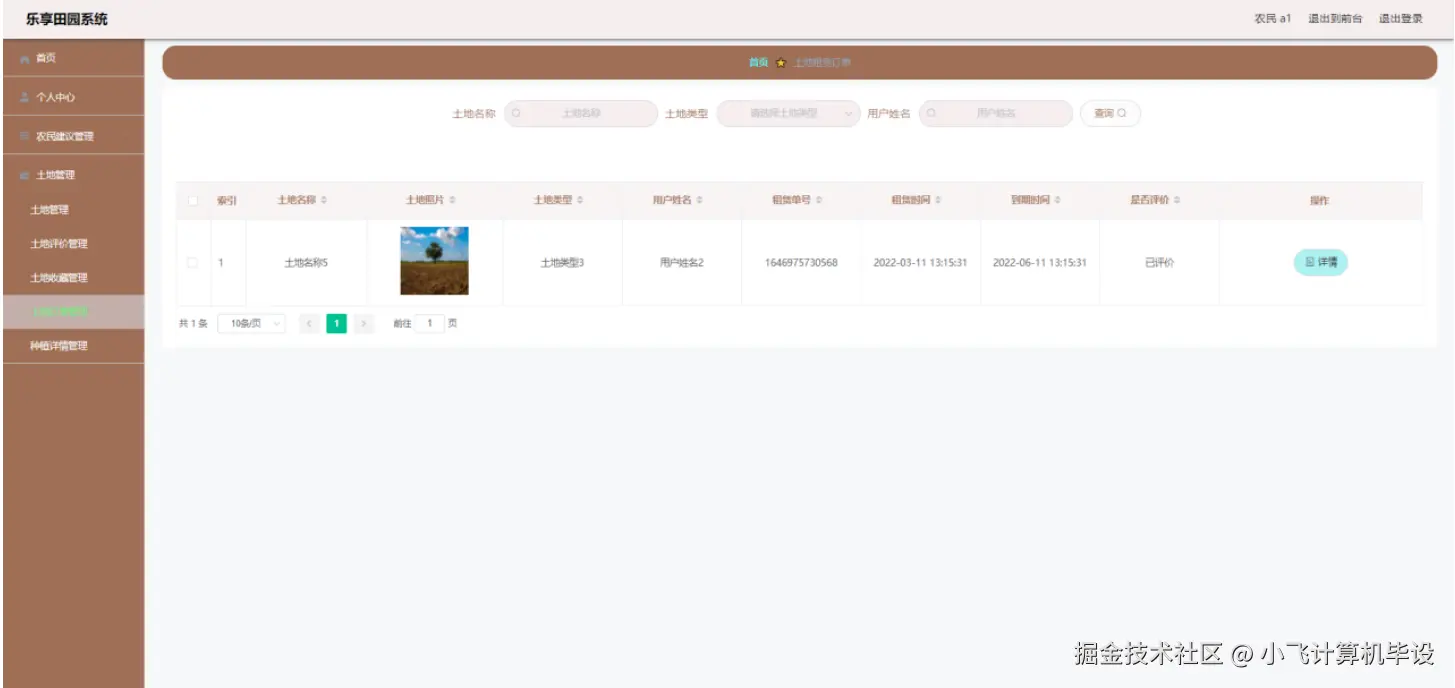Click 退出登录 in the top bar
The image size is (1455, 688).
(1401, 19)
